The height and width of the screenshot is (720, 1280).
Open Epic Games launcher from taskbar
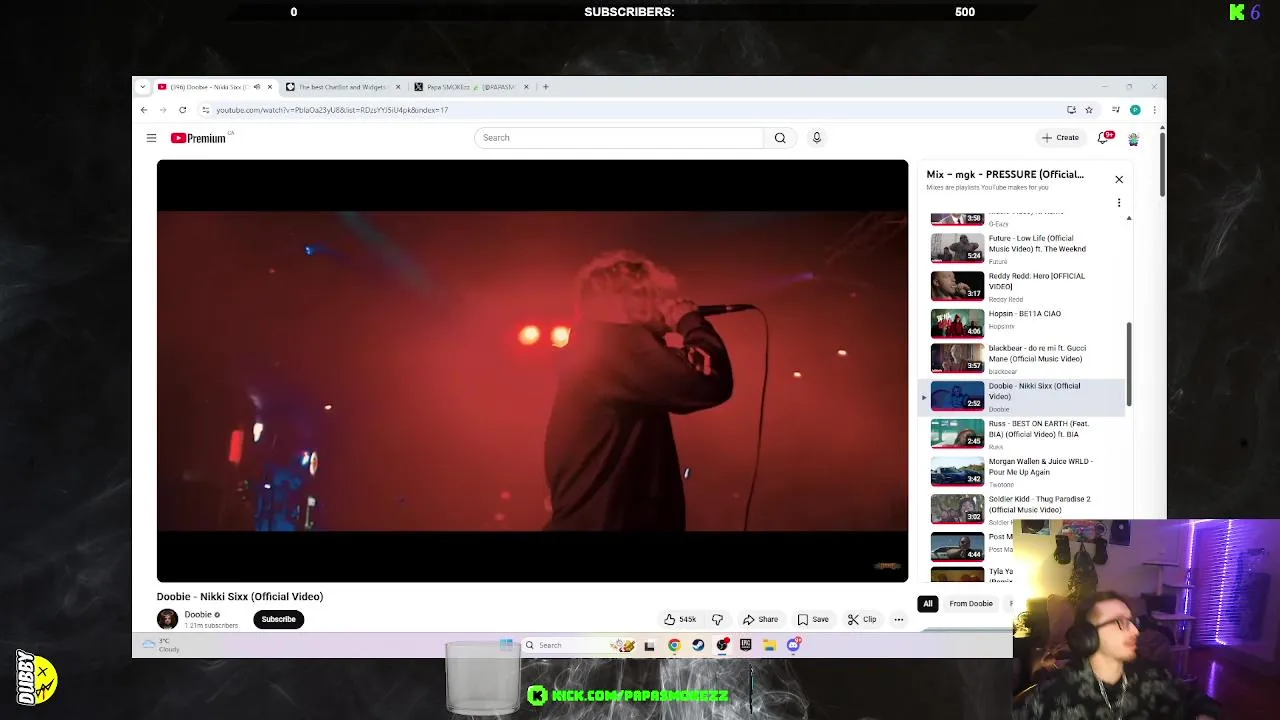point(745,645)
